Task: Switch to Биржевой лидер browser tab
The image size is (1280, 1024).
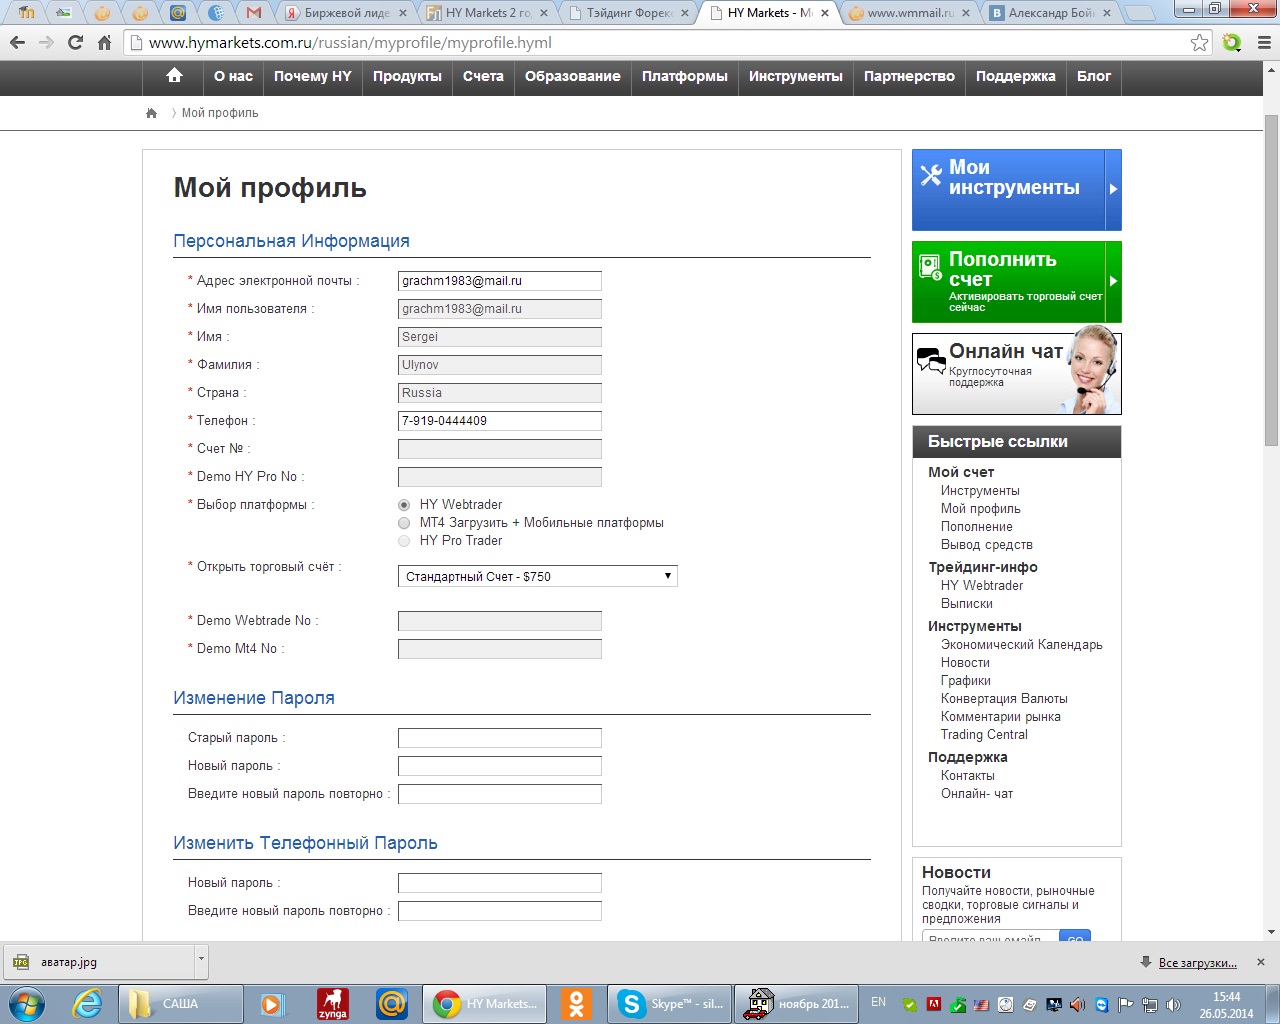Action: click(345, 13)
